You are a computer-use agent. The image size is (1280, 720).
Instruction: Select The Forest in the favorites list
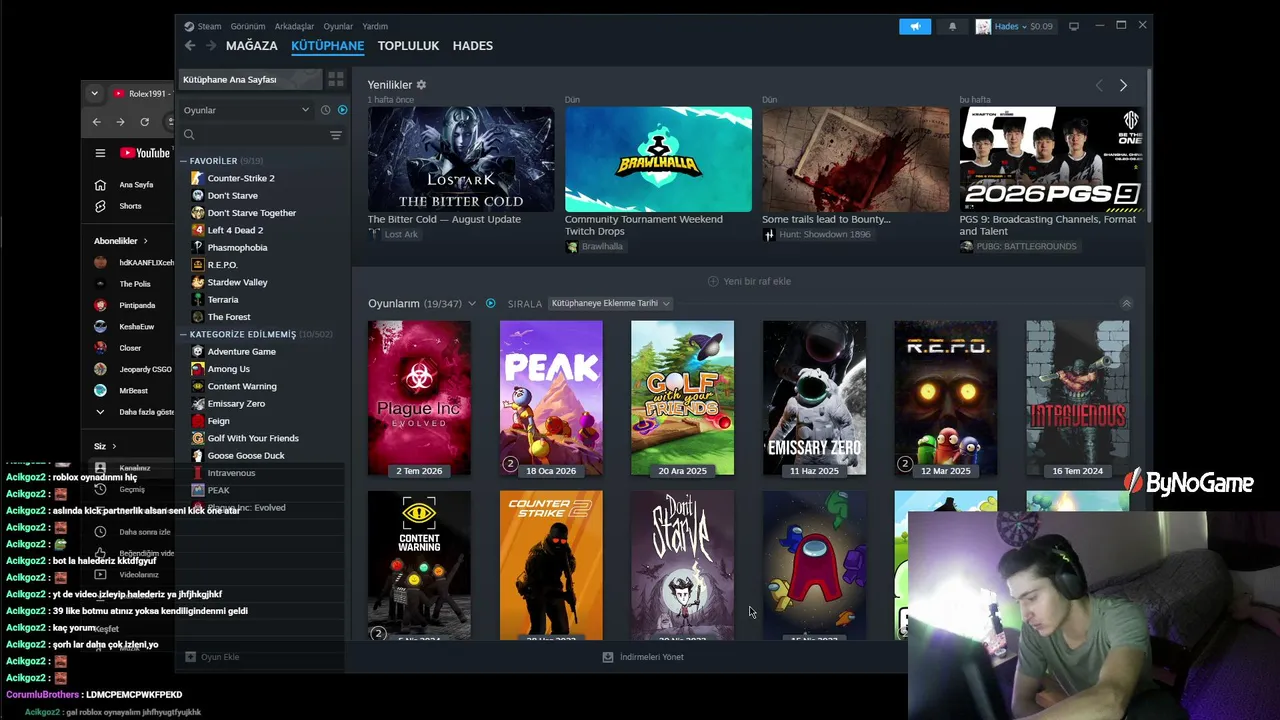(x=229, y=317)
